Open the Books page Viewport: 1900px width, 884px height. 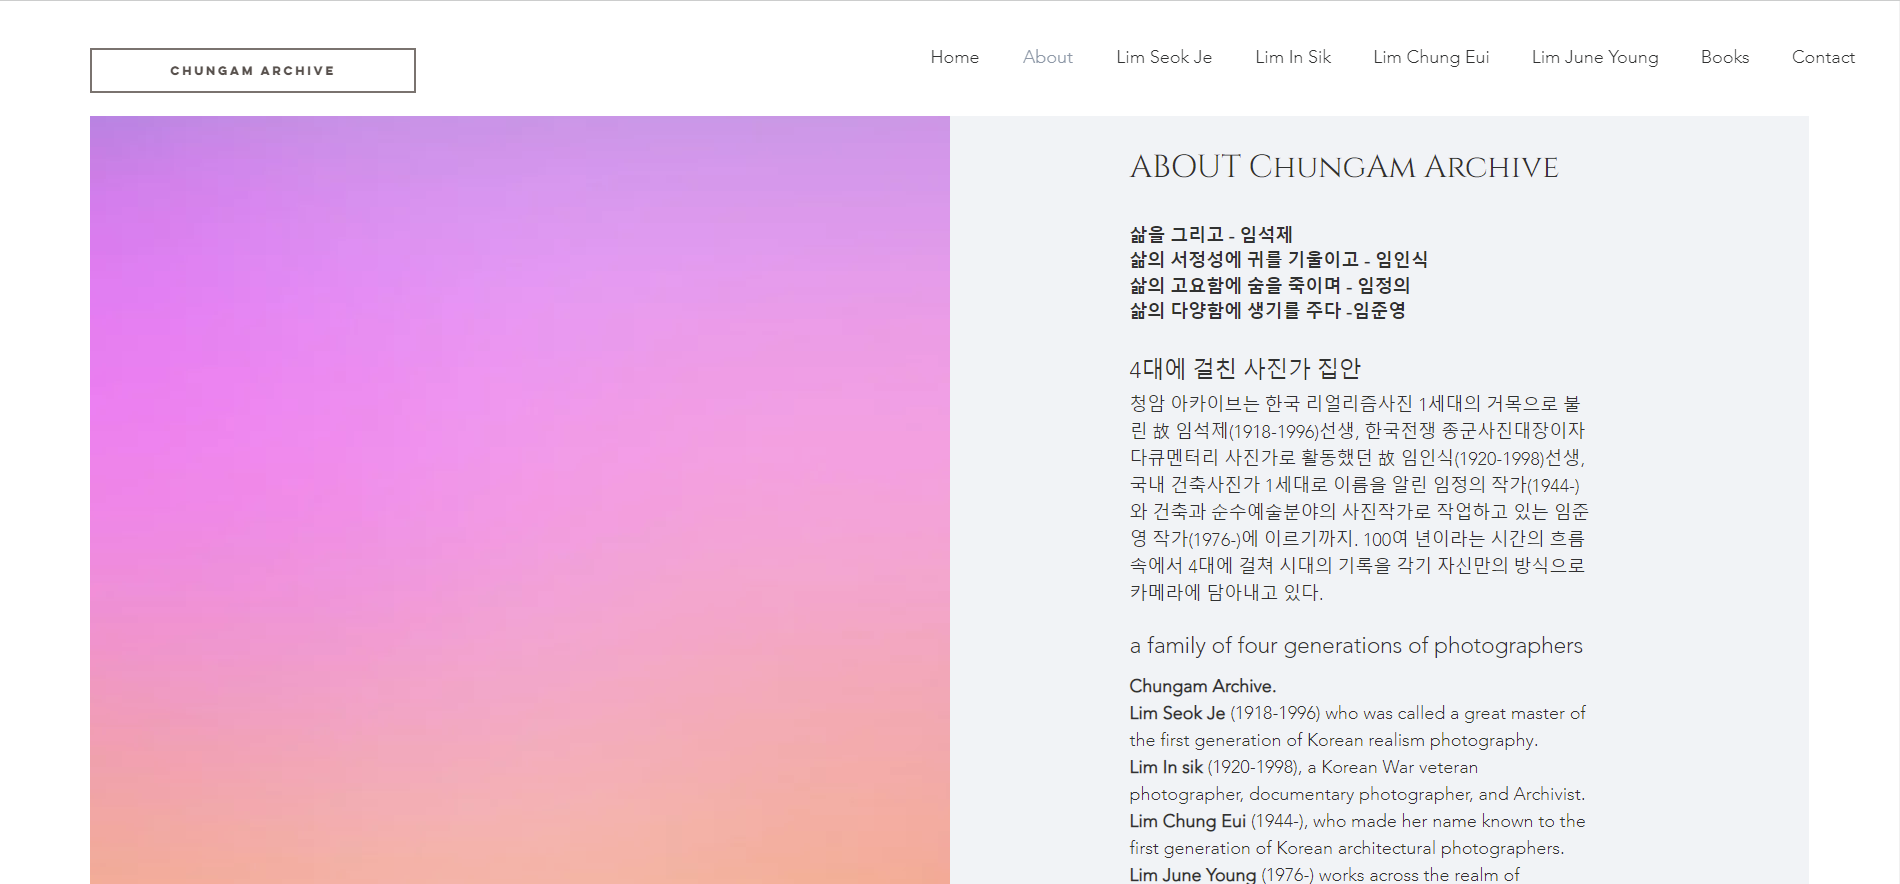[x=1724, y=57]
